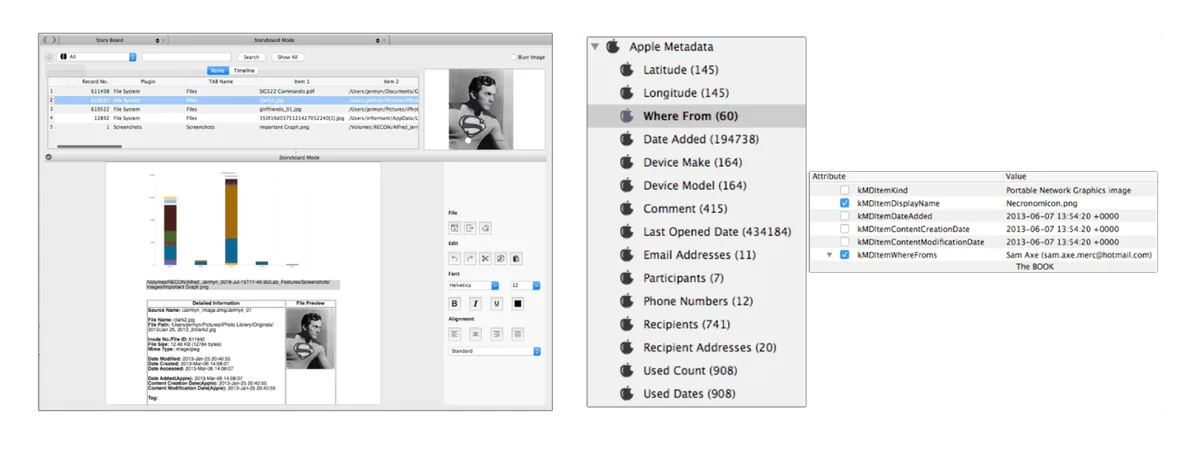
Task: Click the Paste clipboard icon
Action: [x=516, y=259]
